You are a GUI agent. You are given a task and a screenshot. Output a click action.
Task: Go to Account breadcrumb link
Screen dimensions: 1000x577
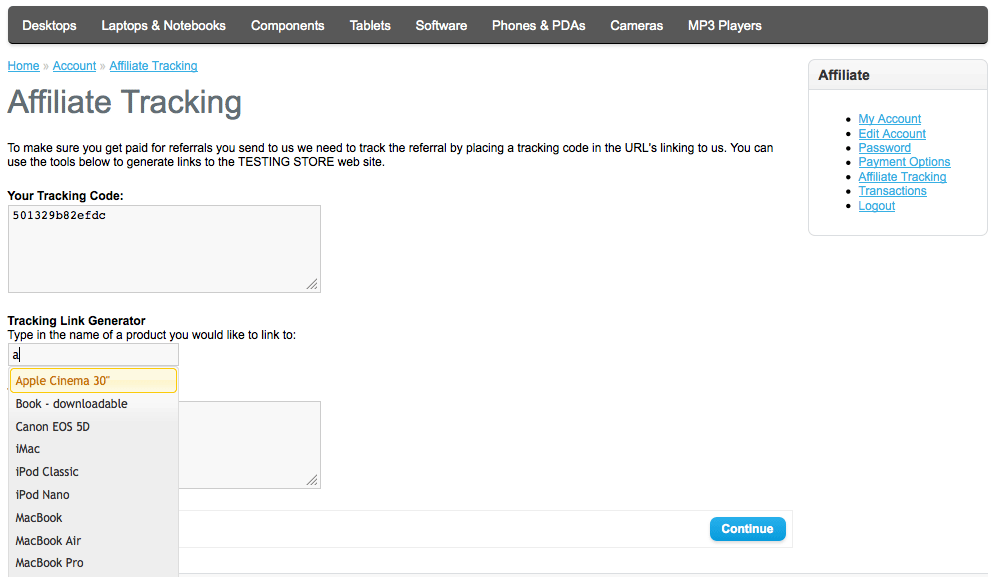tap(74, 66)
